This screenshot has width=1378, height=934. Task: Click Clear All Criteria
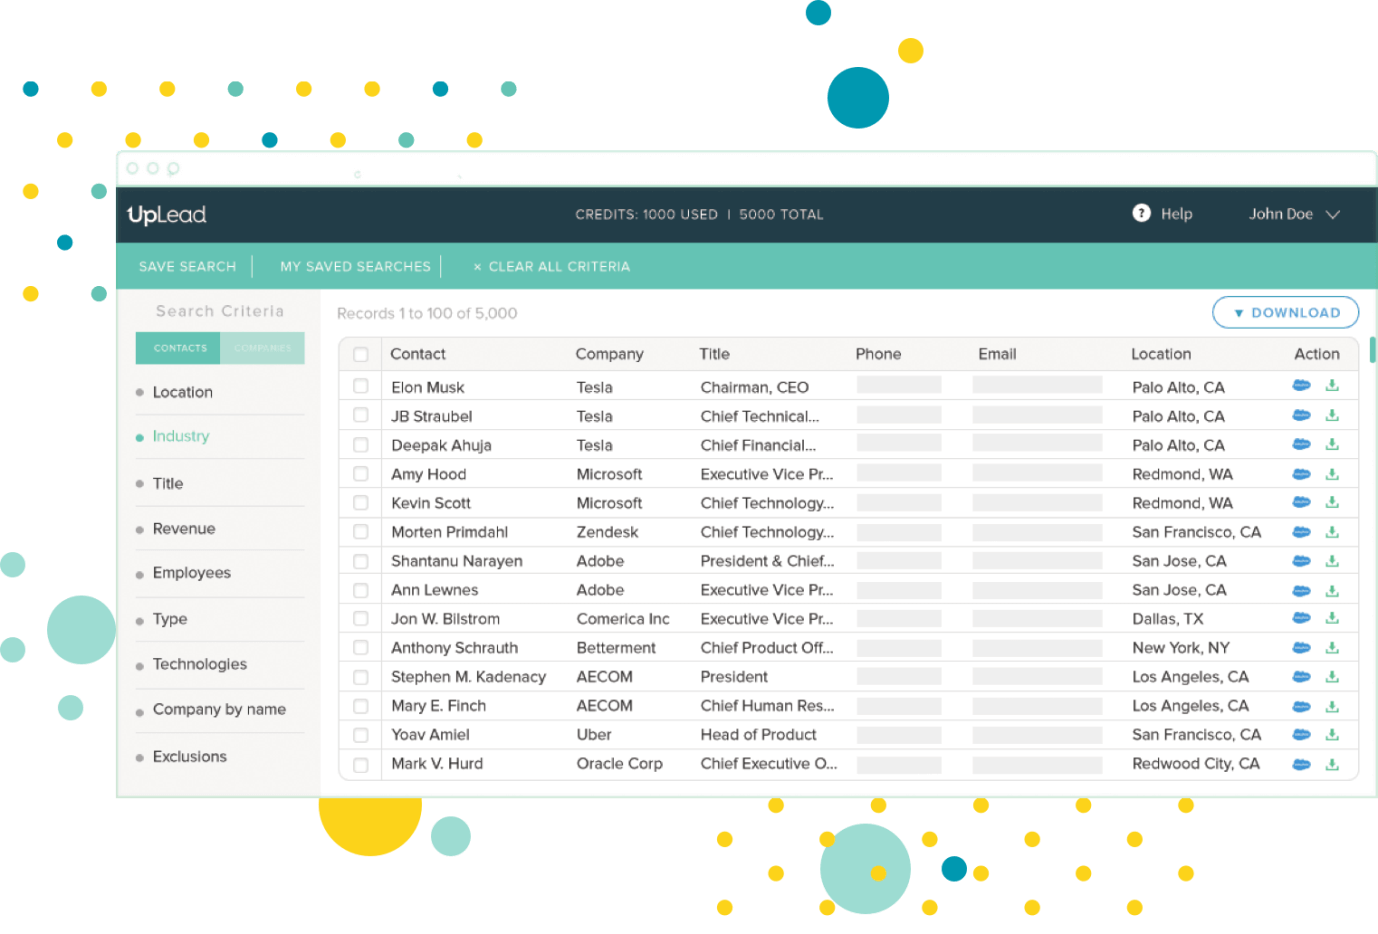coord(552,267)
